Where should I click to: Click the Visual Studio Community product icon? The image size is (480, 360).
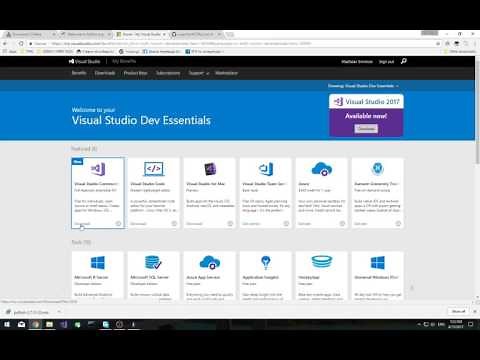[x=98, y=169]
